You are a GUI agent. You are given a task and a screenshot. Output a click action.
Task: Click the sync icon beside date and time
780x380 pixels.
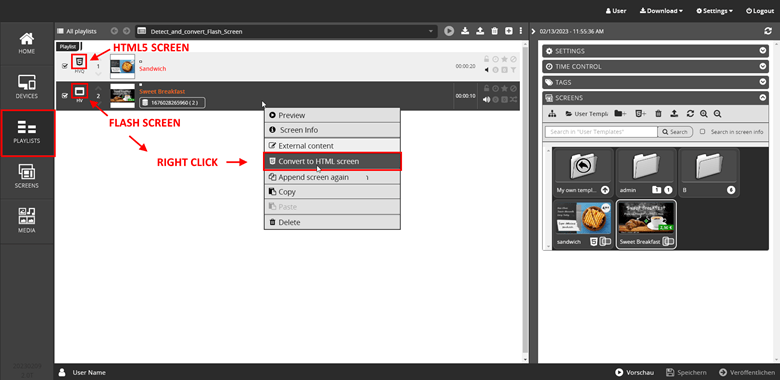768,31
